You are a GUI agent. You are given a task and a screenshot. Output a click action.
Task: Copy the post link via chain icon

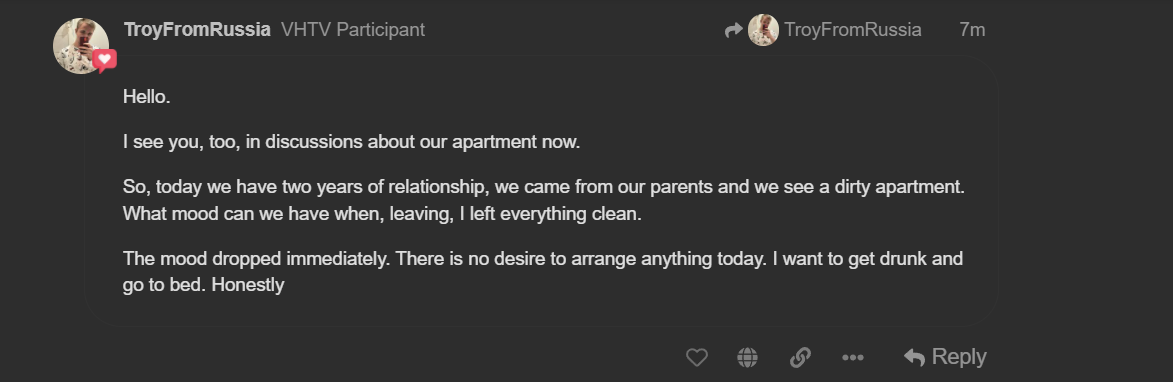[800, 358]
